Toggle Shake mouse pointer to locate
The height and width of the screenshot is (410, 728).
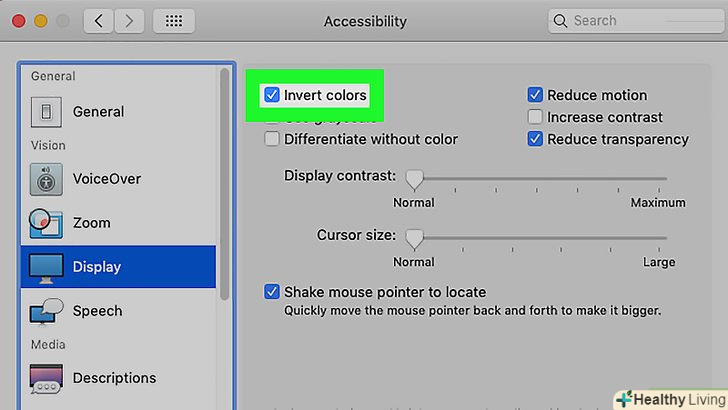click(272, 292)
